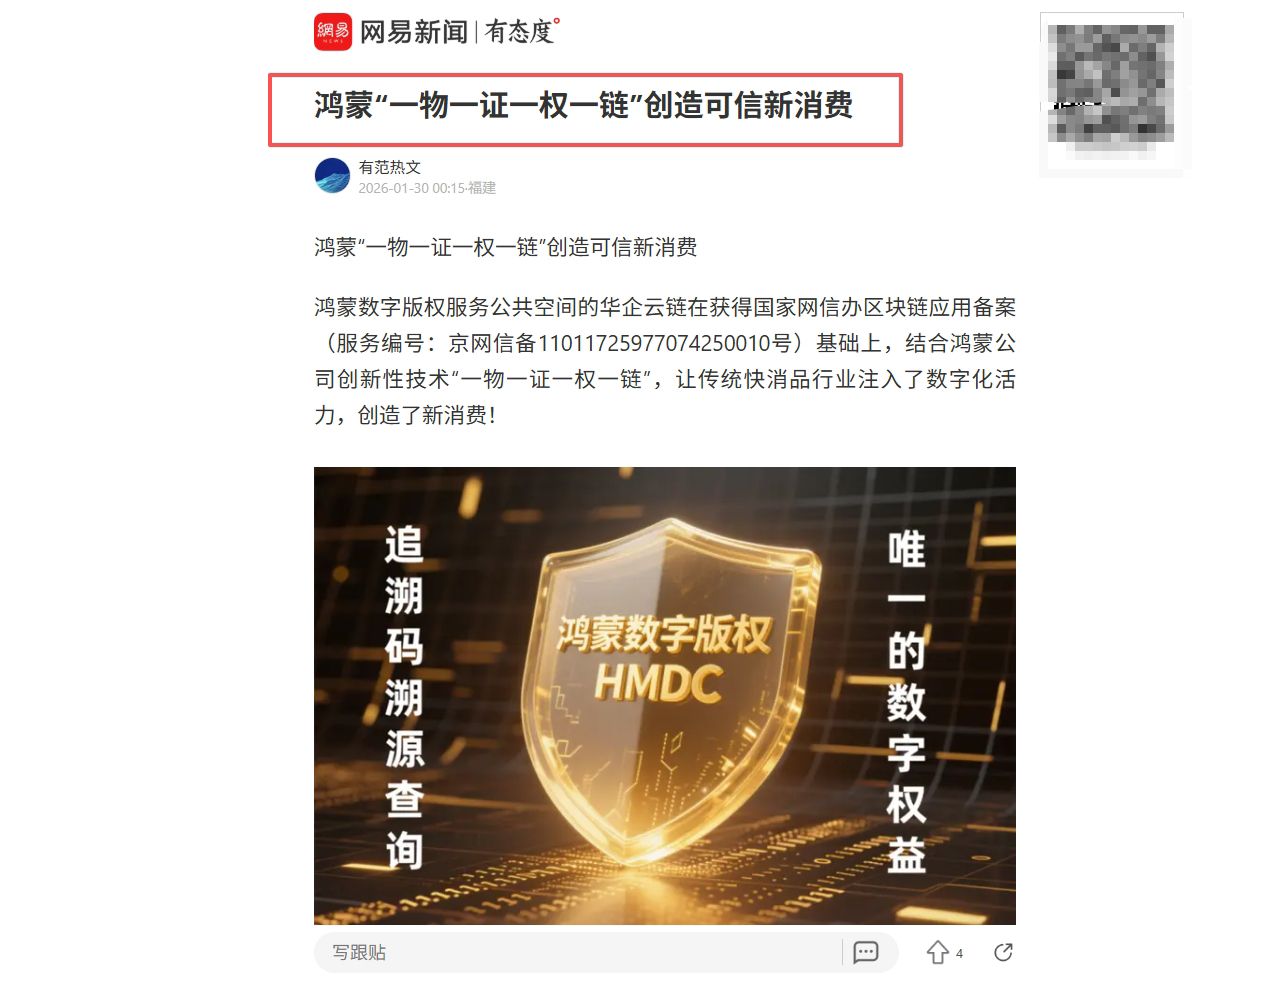Click the 追溯码溯源查询 vertical text
This screenshot has width=1274, height=981.
click(404, 697)
